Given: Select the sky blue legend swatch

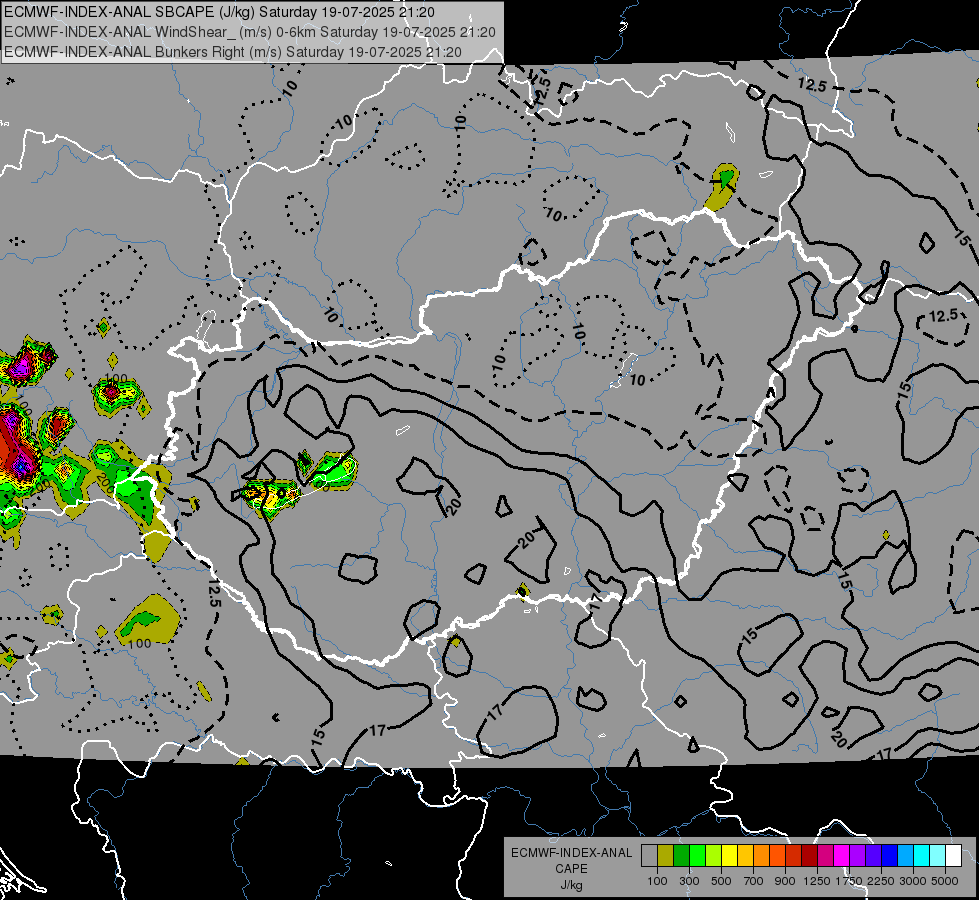Looking at the screenshot, I should click(905, 856).
